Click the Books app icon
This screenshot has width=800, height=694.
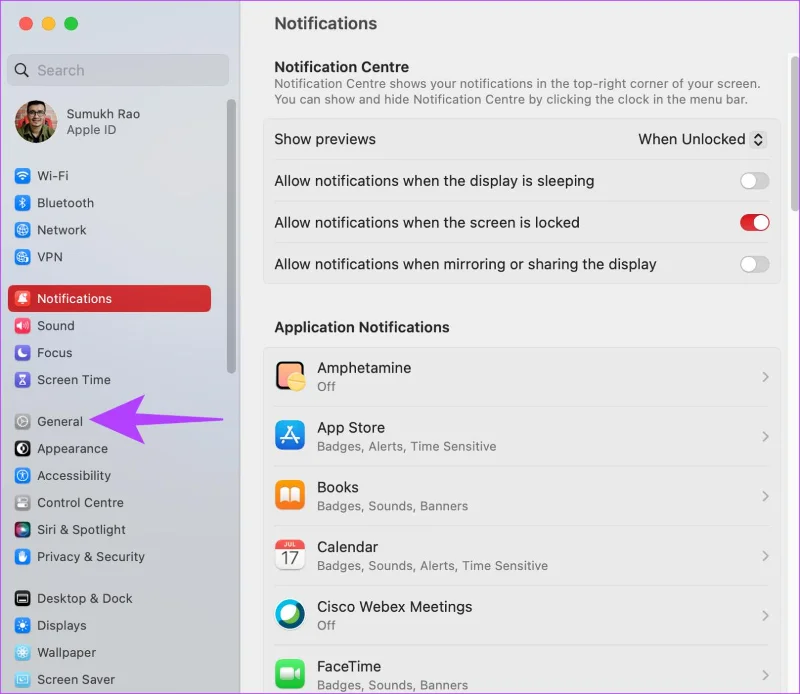(290, 495)
